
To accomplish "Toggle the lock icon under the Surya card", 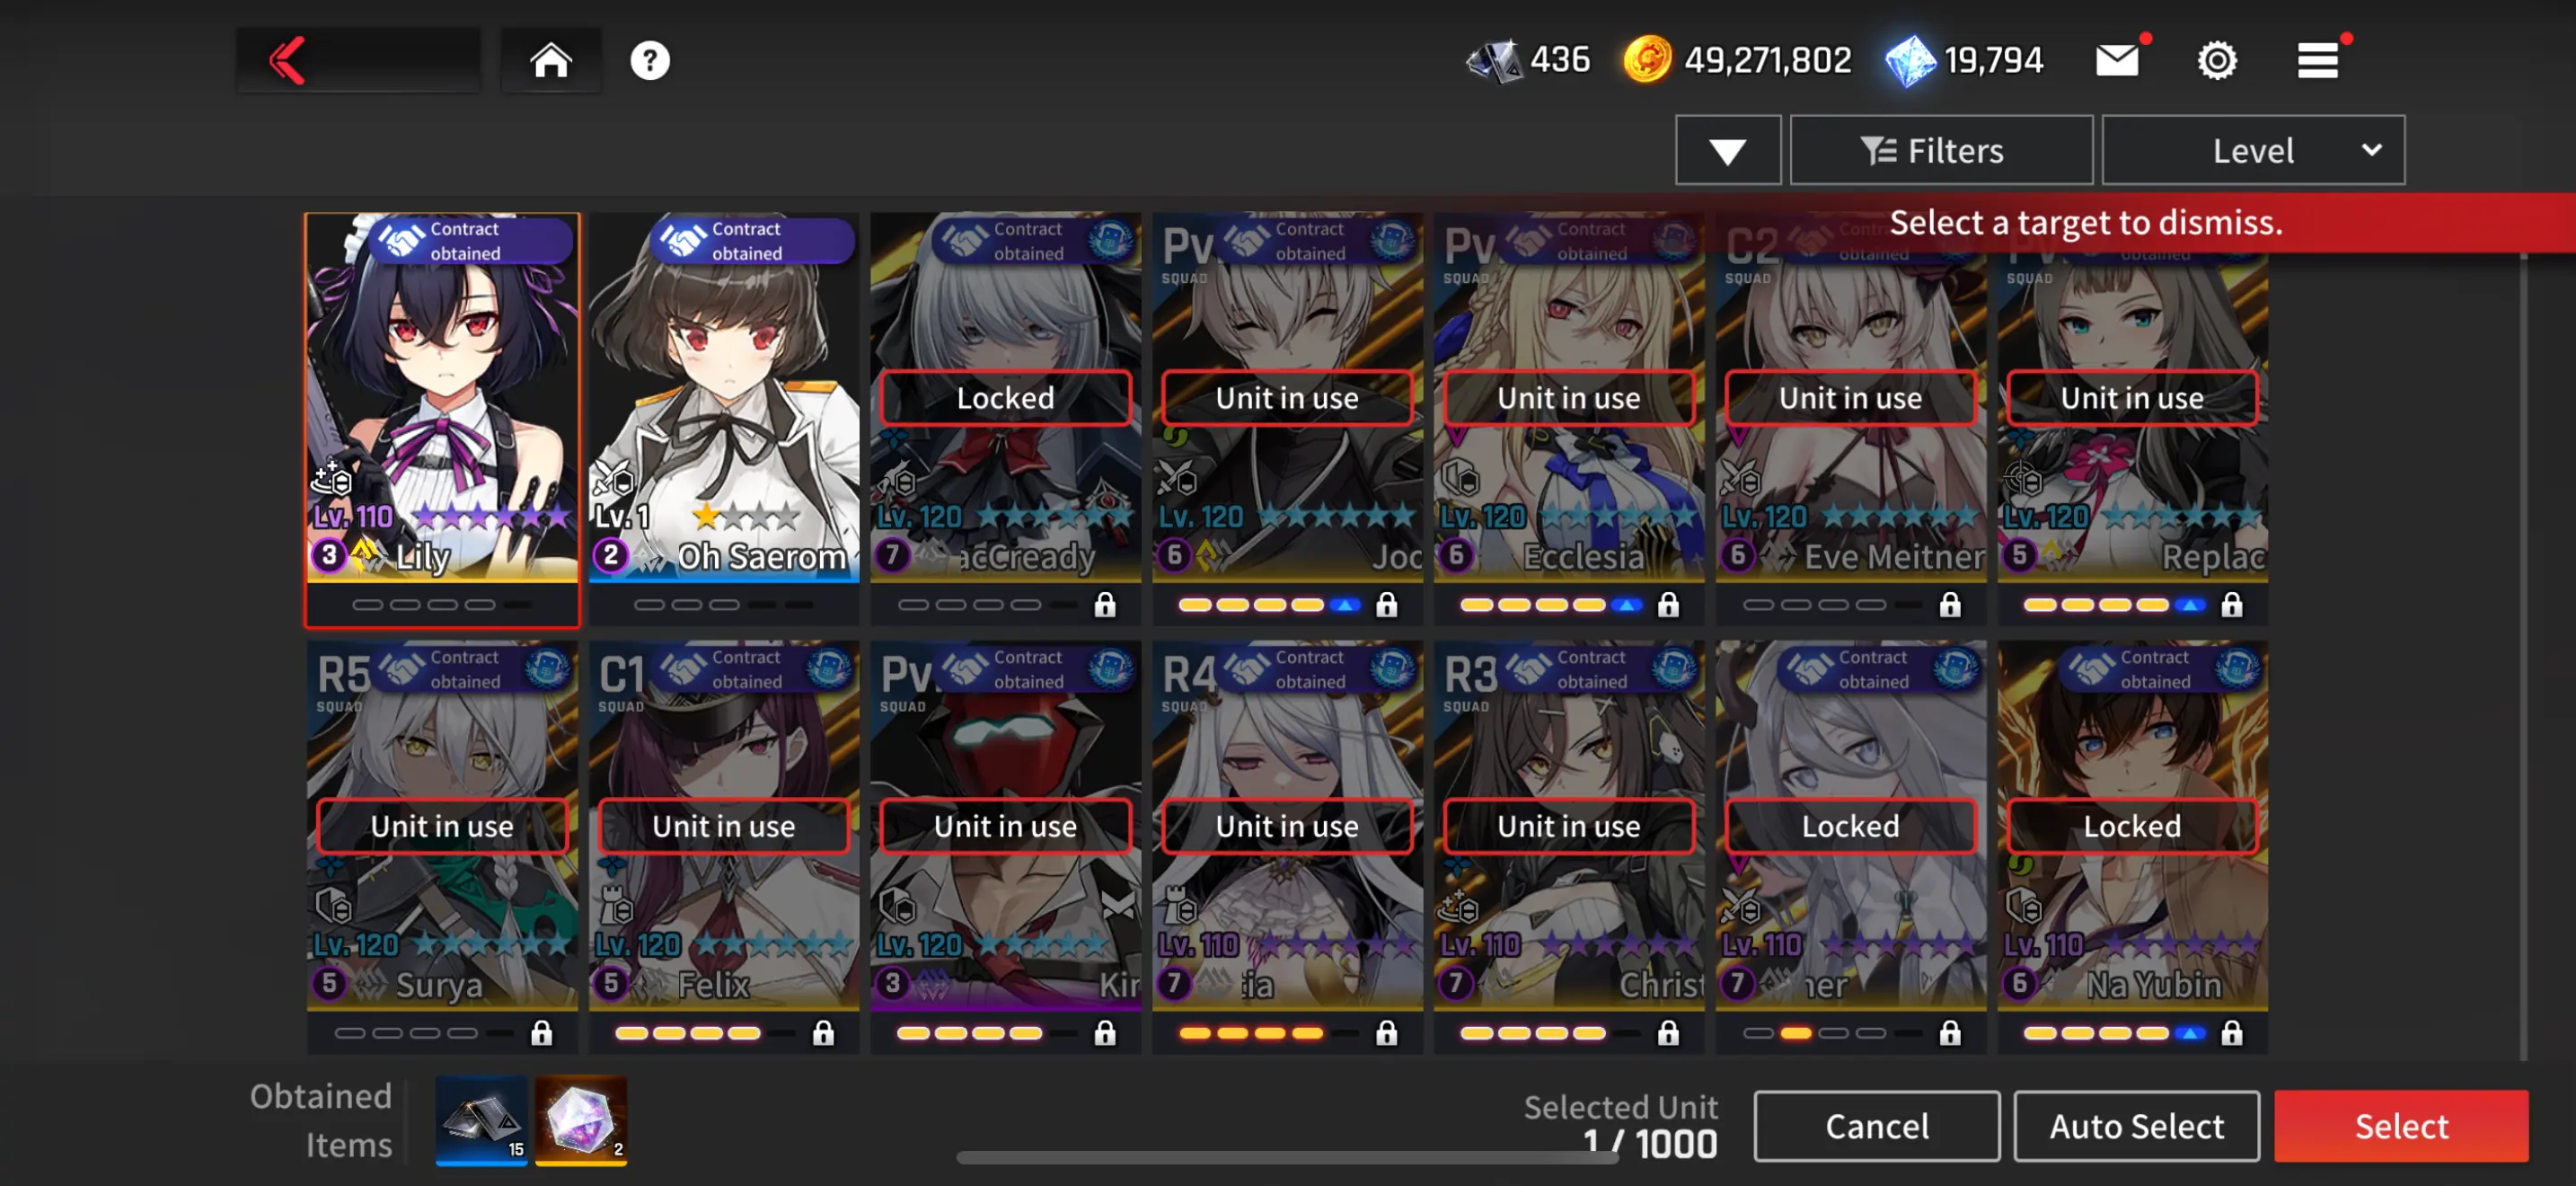I will click(x=541, y=1033).
